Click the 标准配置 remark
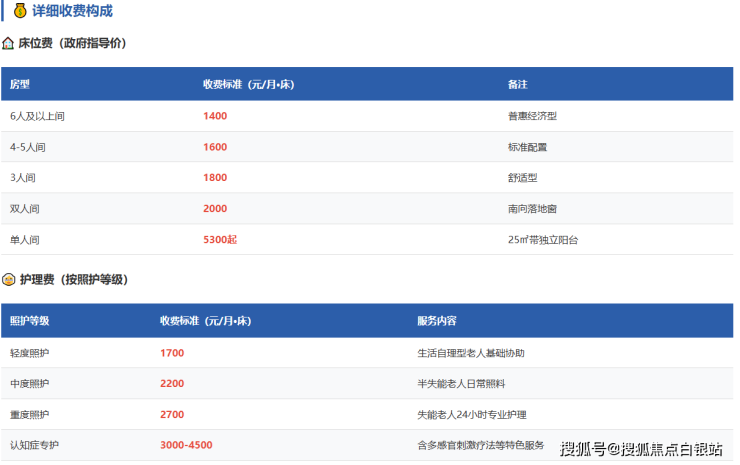This screenshot has width=740, height=465. click(528, 147)
